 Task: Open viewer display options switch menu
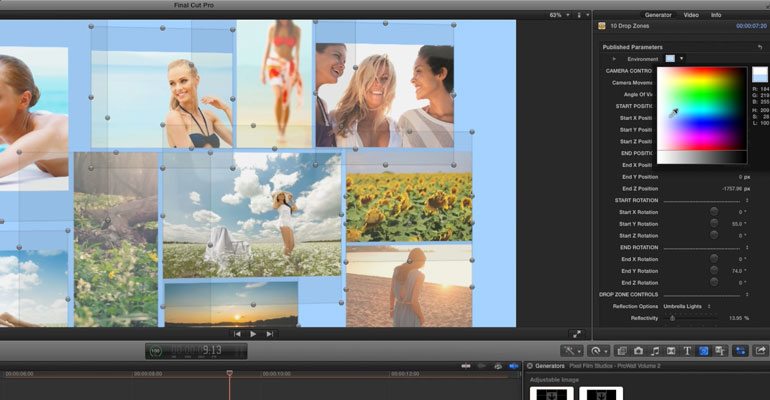tap(583, 15)
